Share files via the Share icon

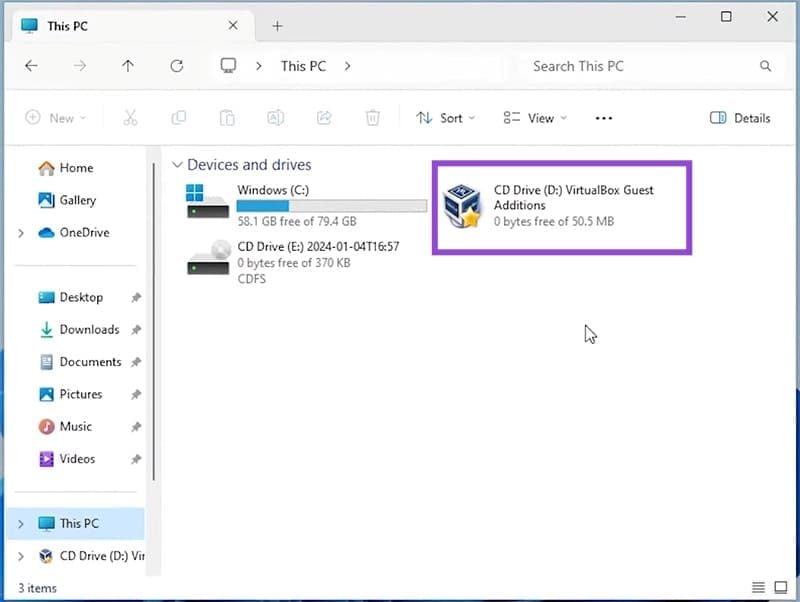tap(323, 117)
